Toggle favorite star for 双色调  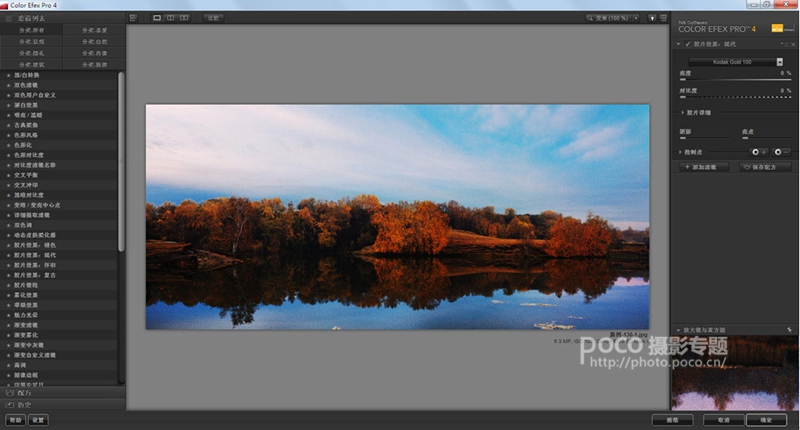tap(8, 225)
